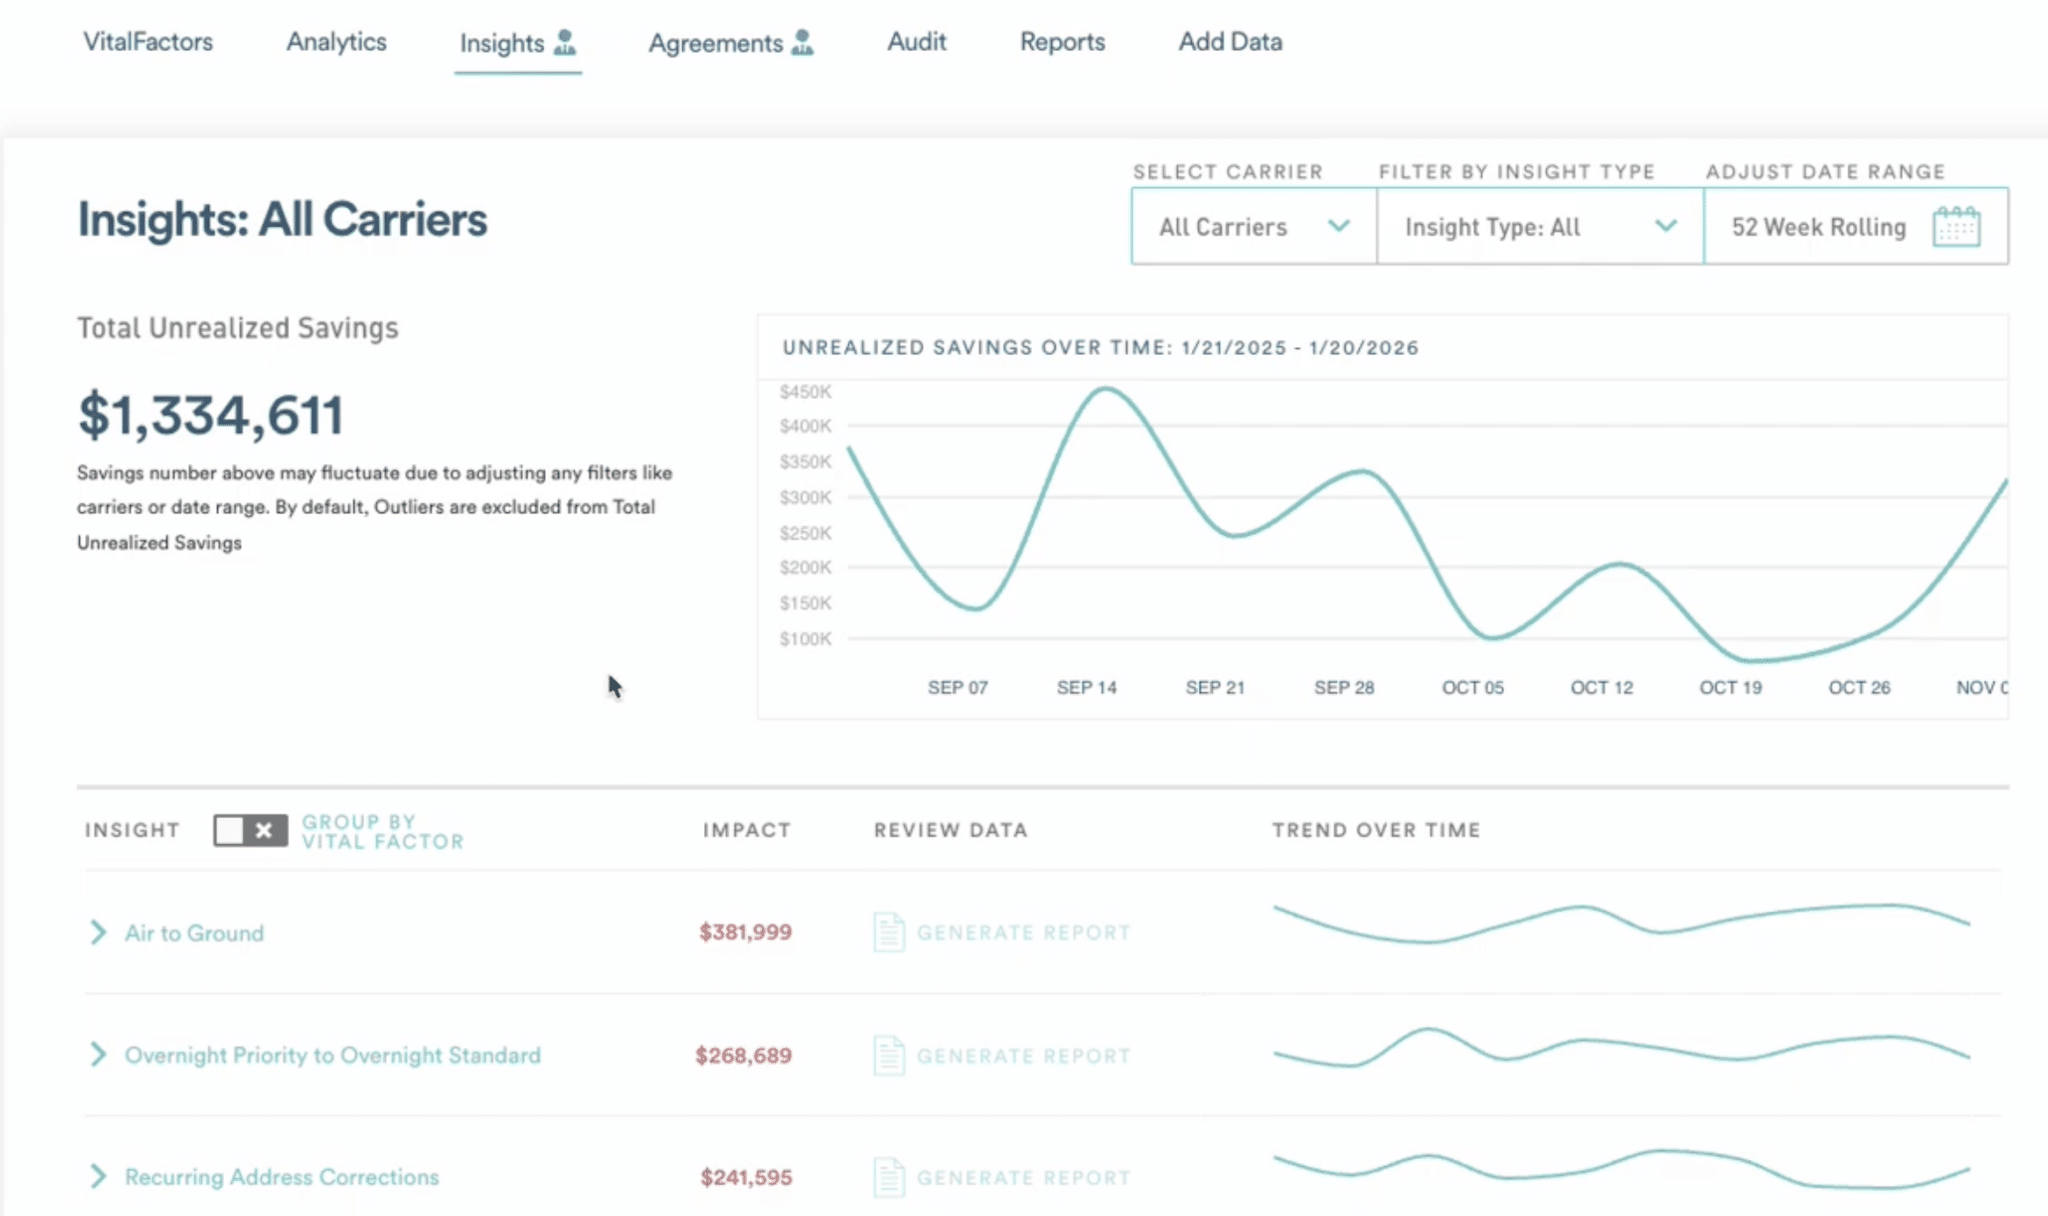Expand the Air to Ground insight row
The height and width of the screenshot is (1216, 2048).
pos(98,932)
